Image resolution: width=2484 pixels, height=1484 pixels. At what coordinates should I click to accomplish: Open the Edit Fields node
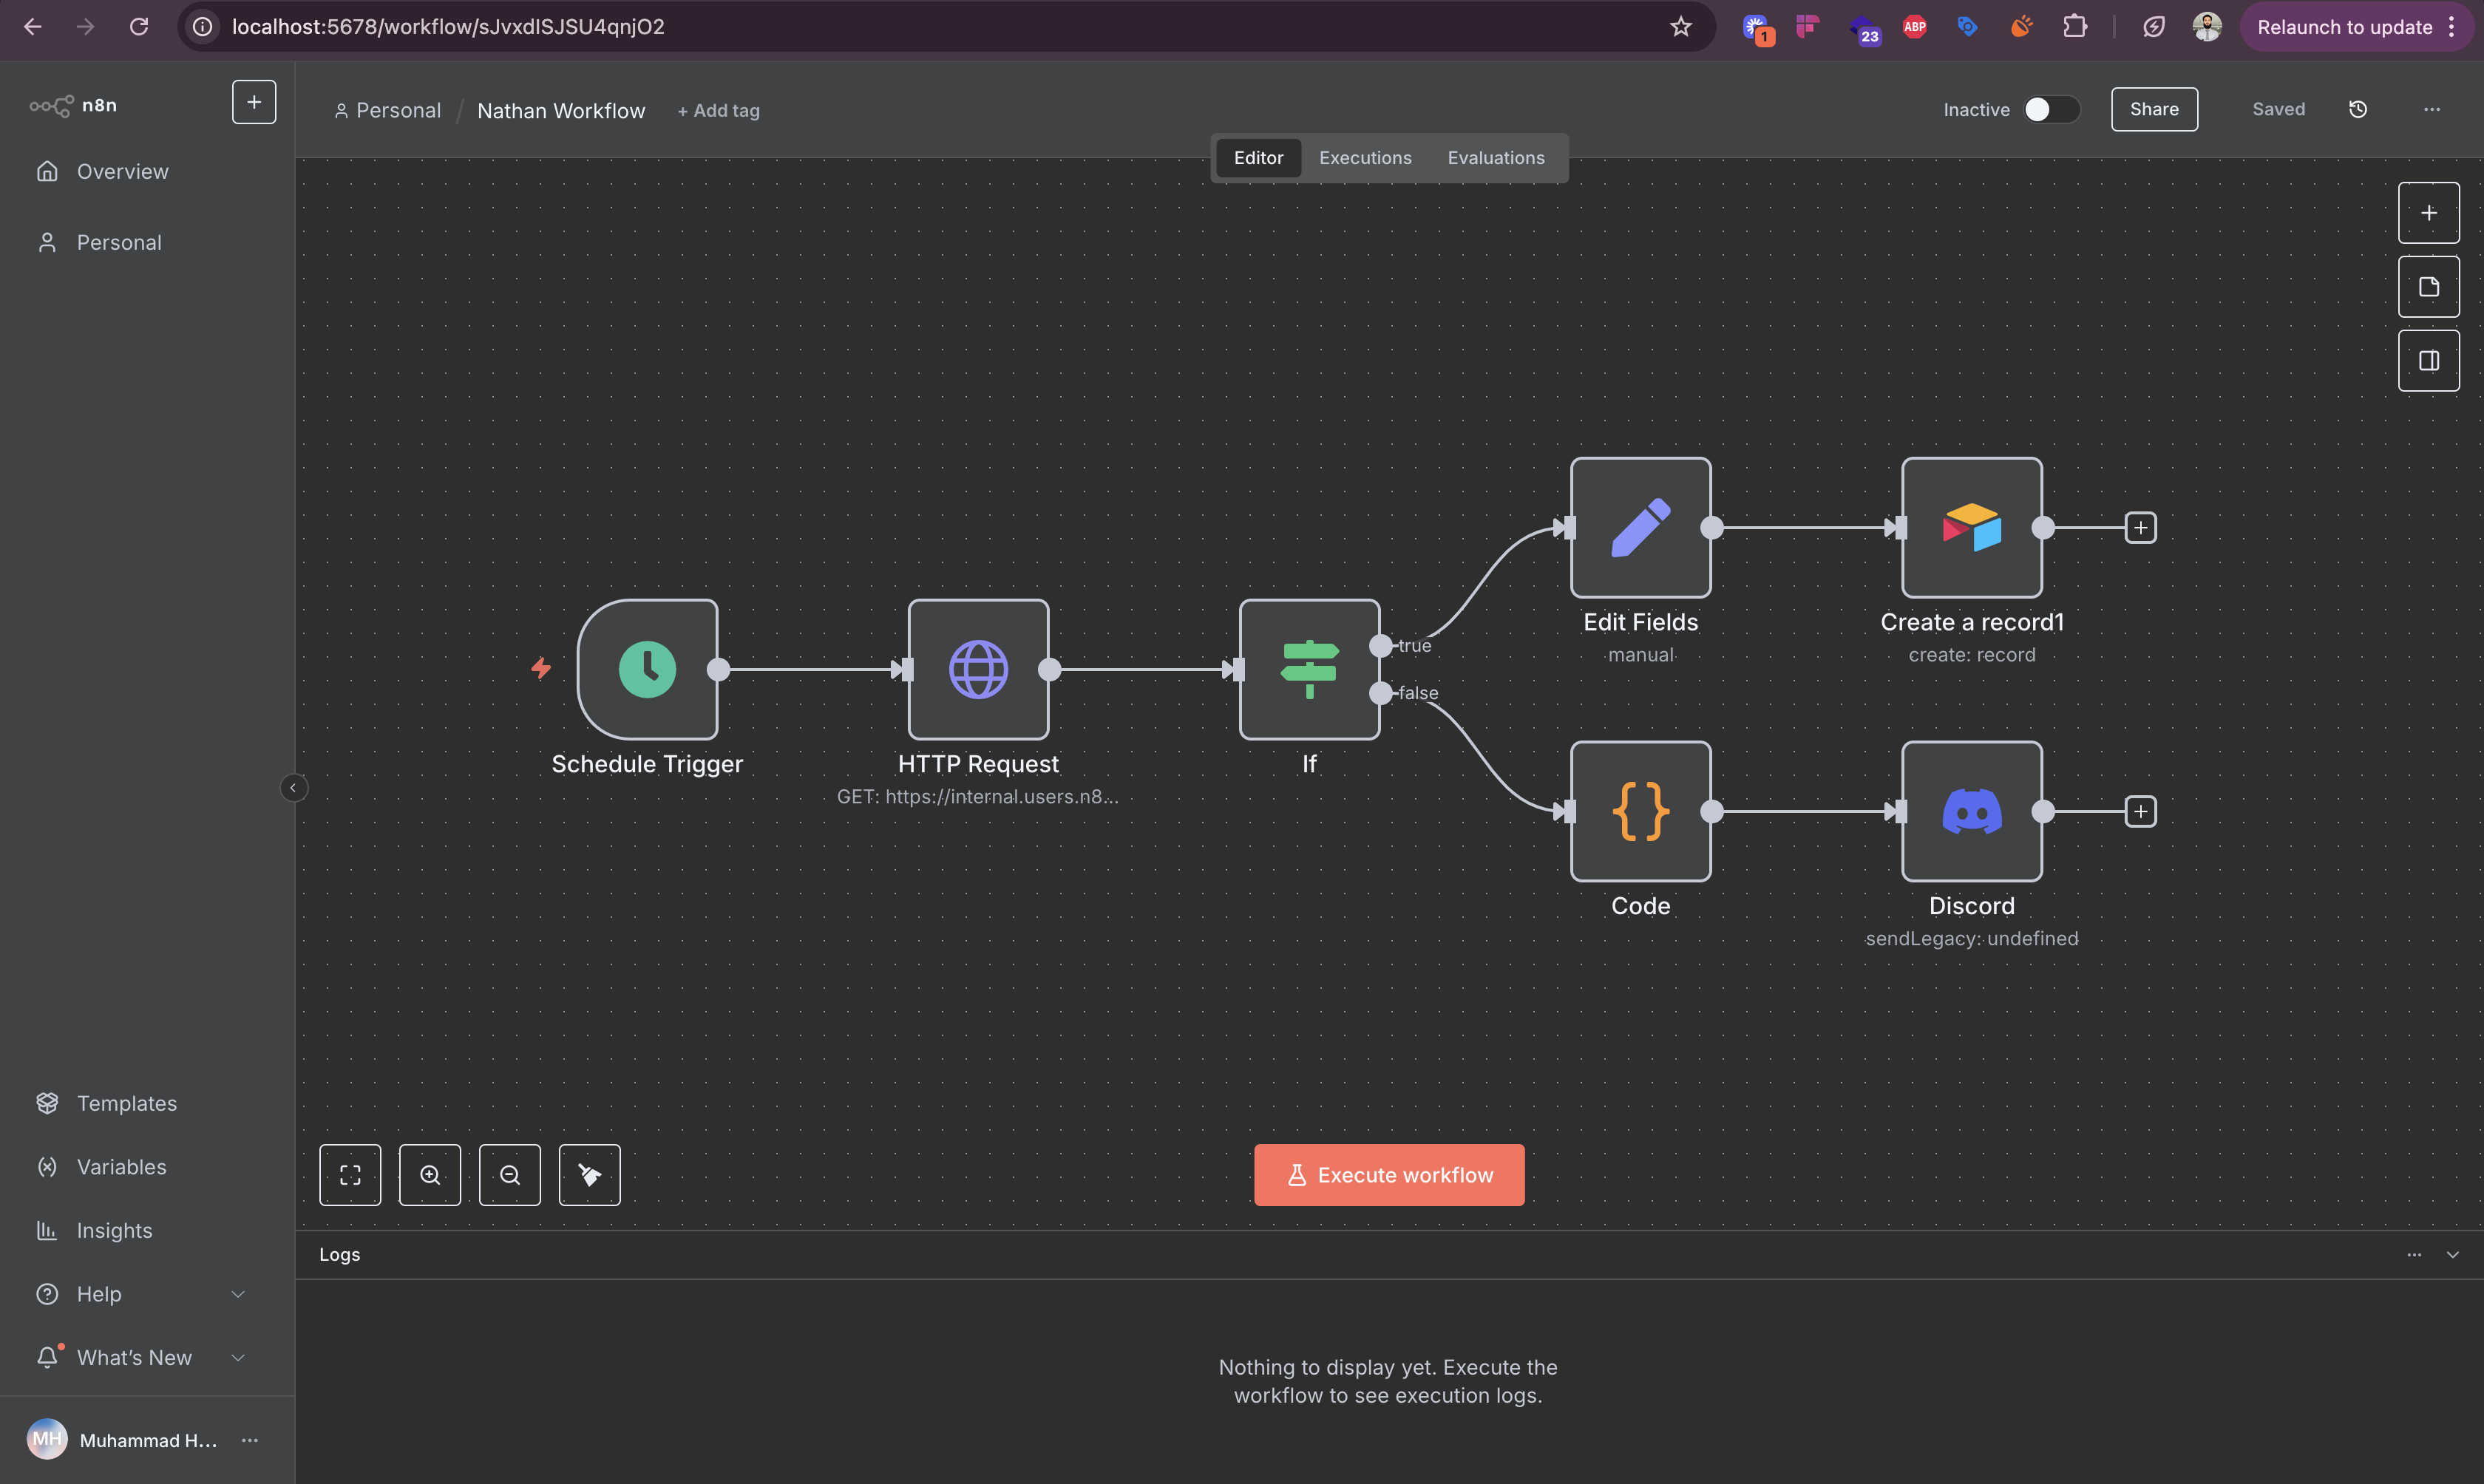[x=1640, y=527]
